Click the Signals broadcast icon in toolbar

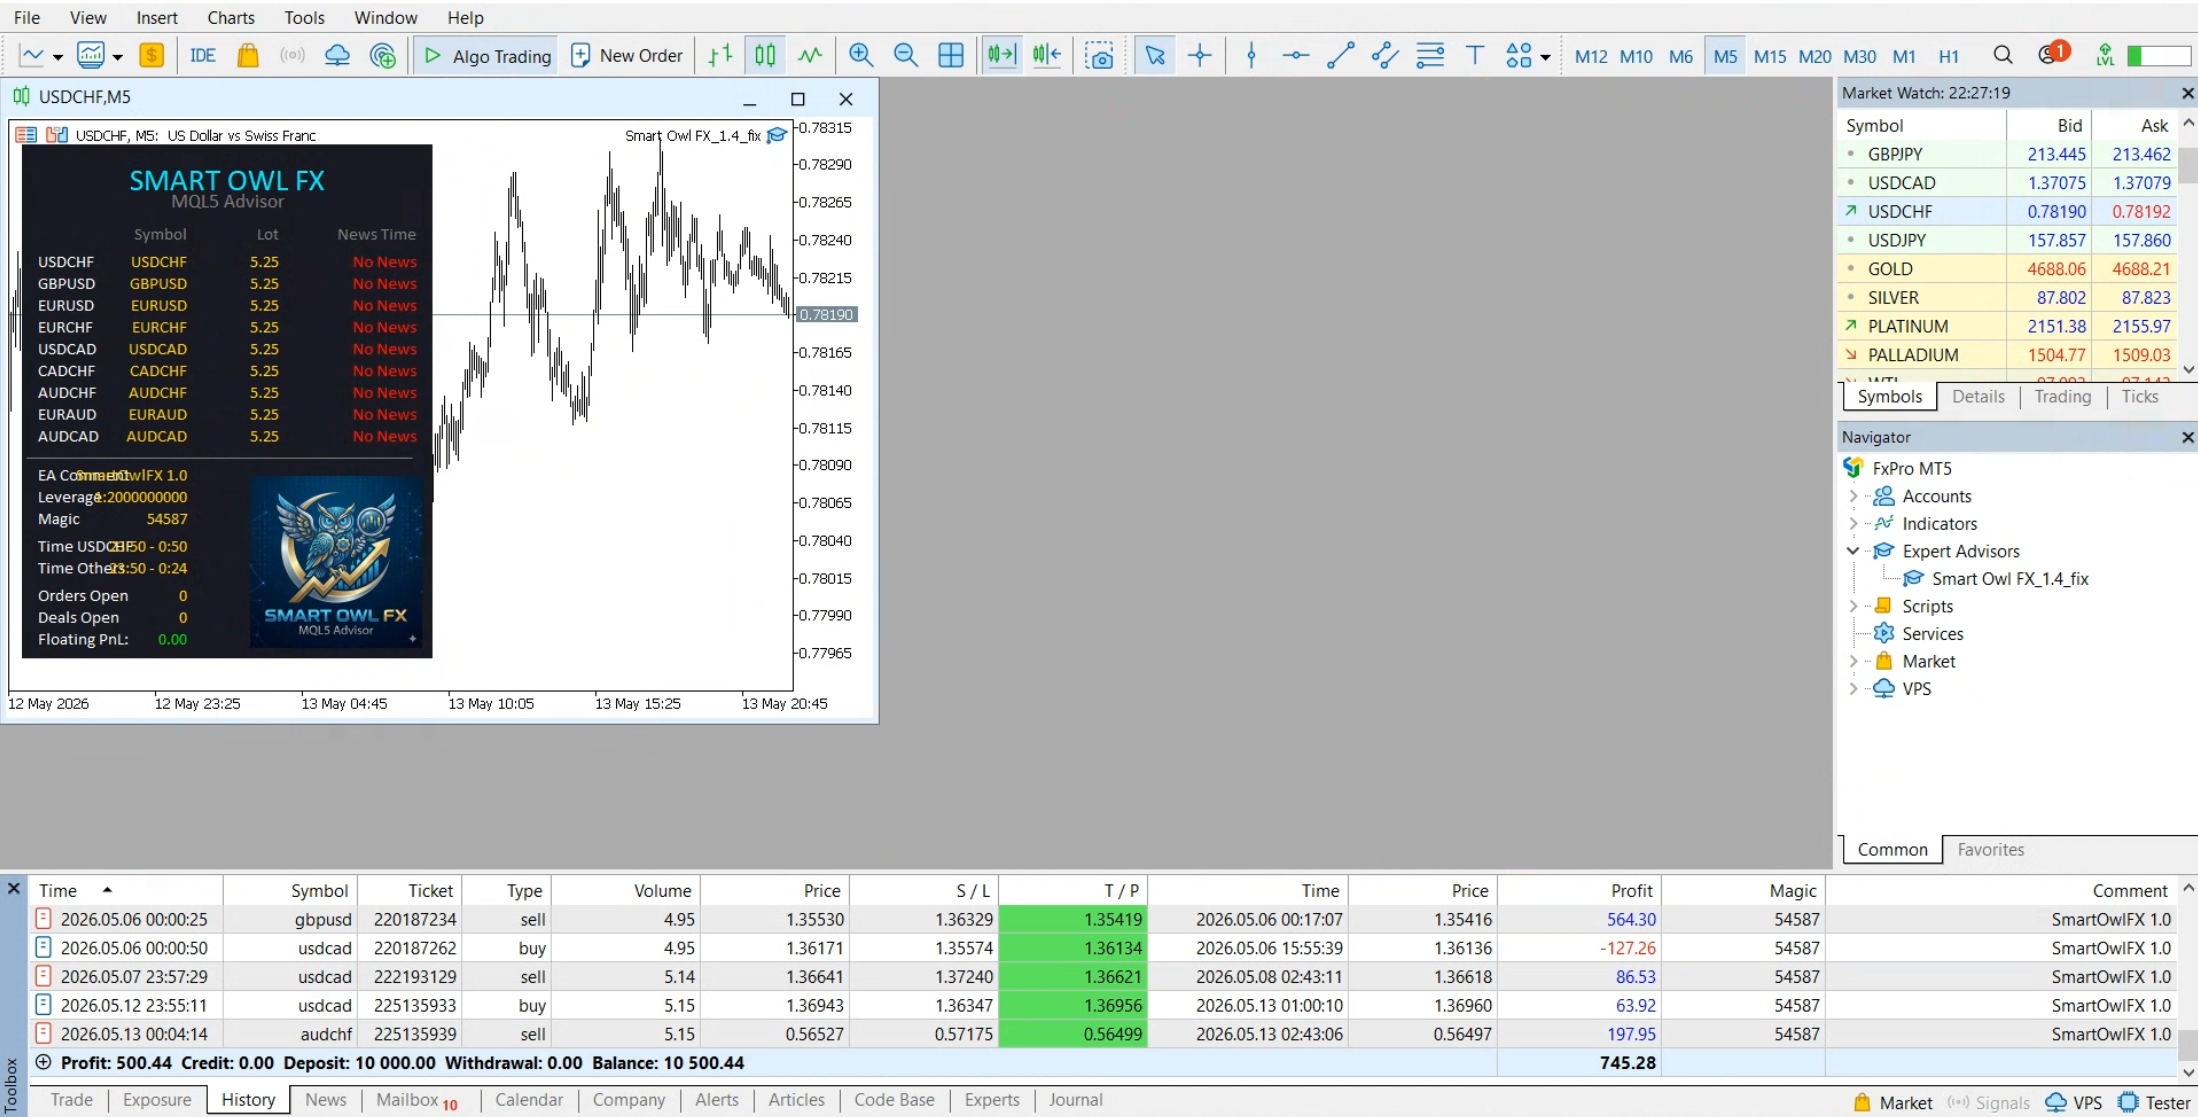click(x=292, y=56)
